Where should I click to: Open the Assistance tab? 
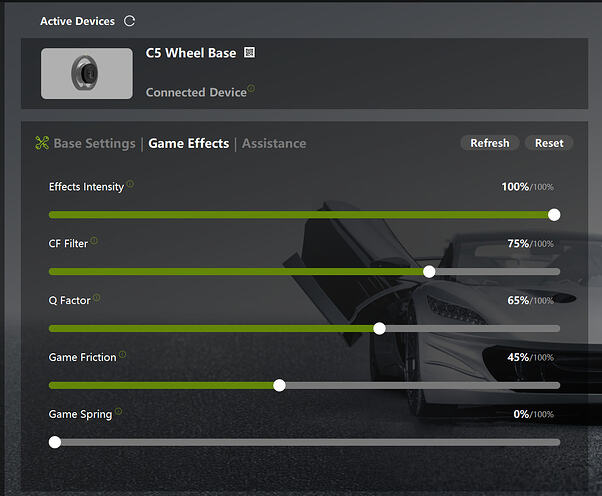point(274,143)
